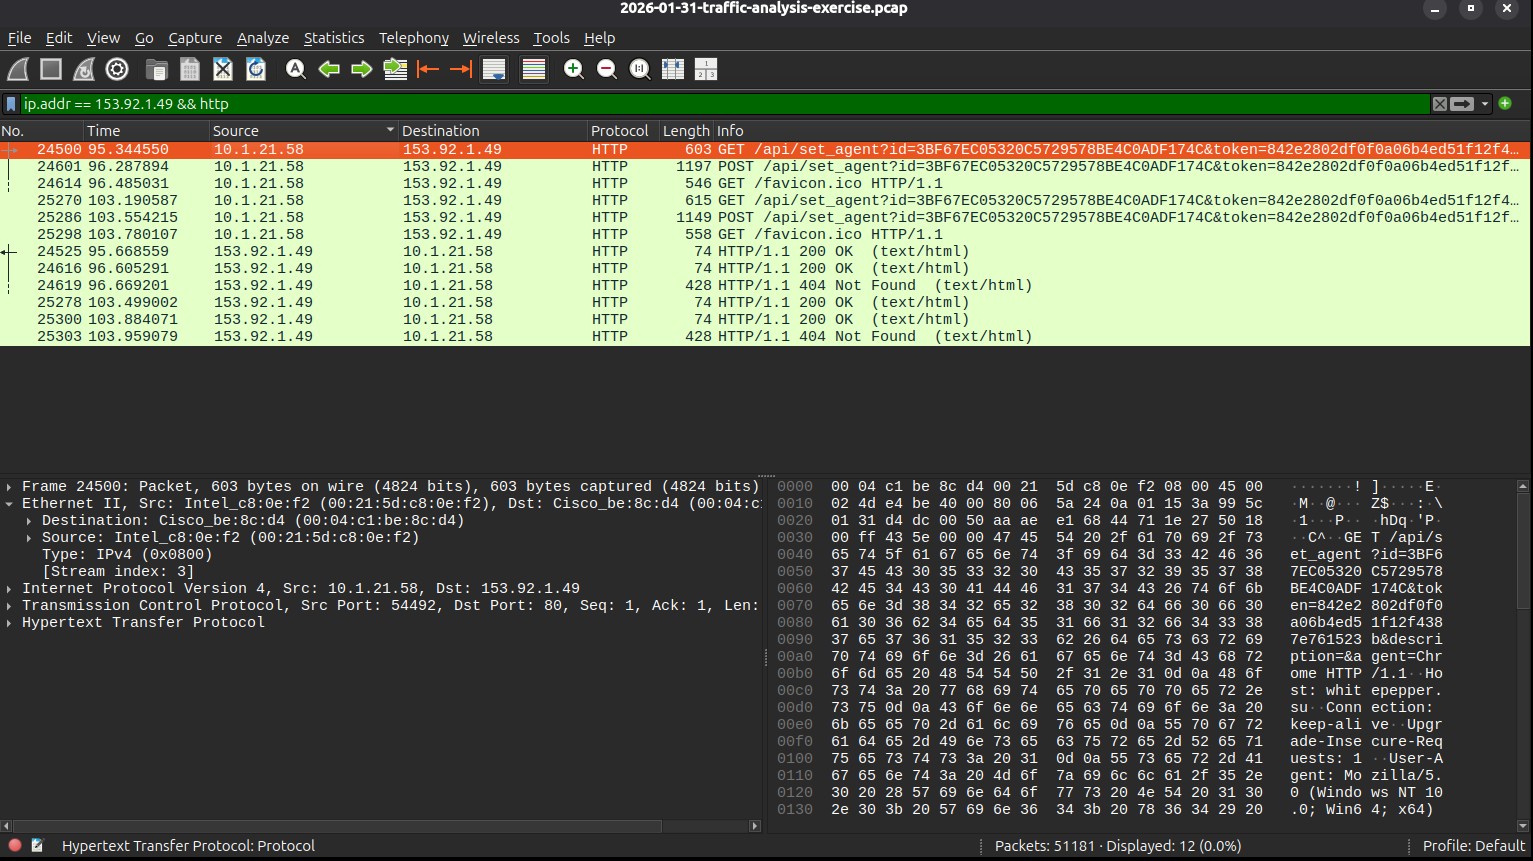Open the Wireless menu
Image resolution: width=1533 pixels, height=861 pixels.
pos(491,38)
